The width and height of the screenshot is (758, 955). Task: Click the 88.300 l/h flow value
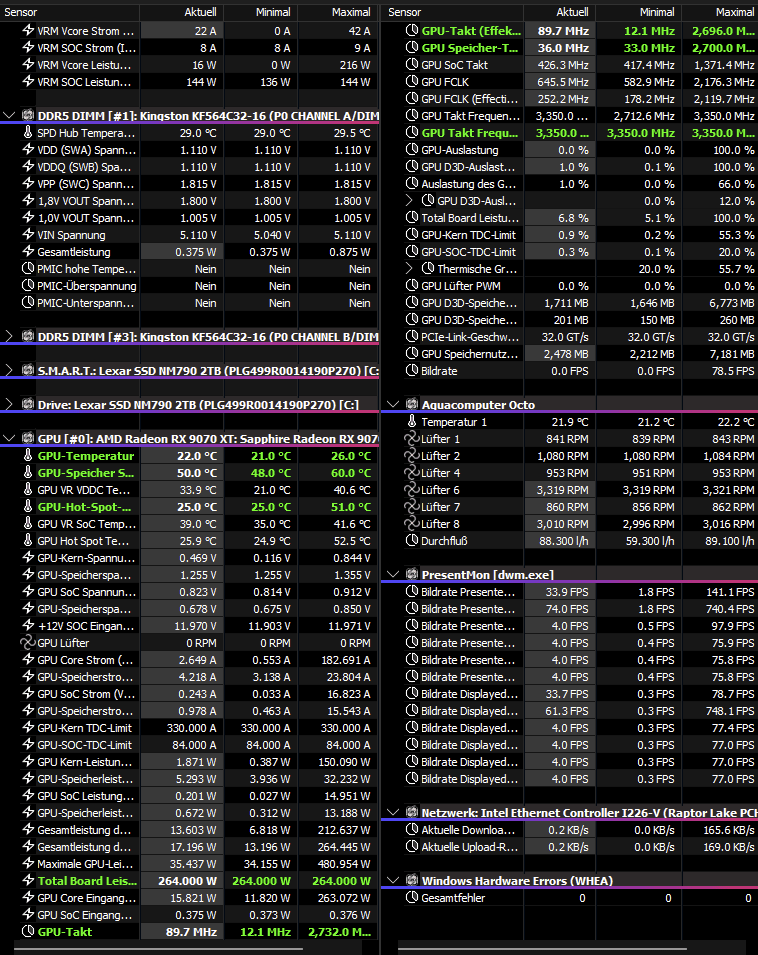[564, 541]
